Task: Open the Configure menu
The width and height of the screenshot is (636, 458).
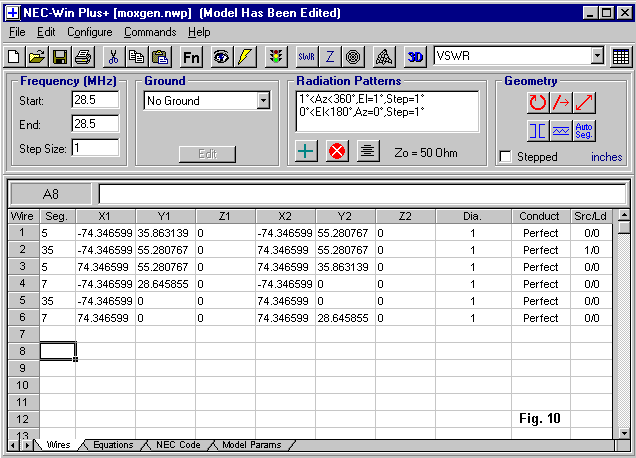Action: (x=90, y=32)
